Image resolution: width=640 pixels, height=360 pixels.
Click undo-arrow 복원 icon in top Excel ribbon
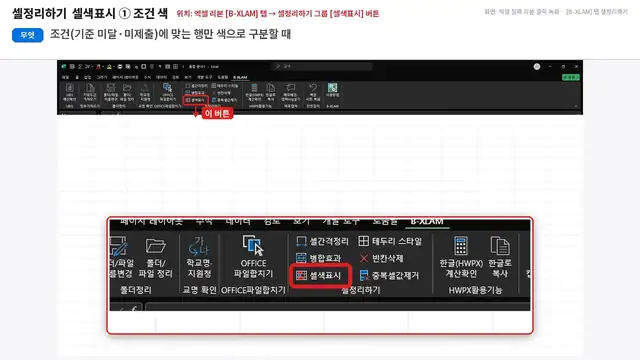point(313,88)
